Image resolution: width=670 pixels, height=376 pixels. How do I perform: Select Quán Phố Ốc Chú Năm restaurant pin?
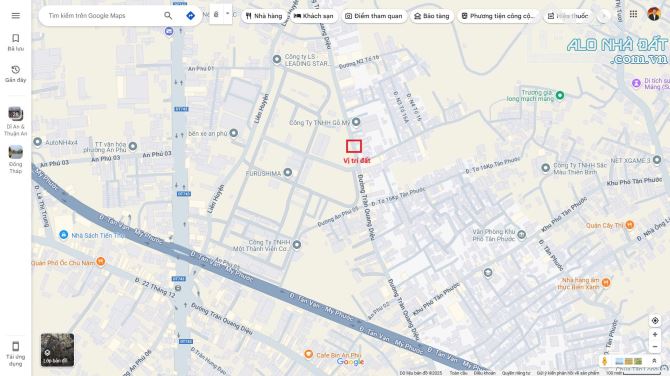[101, 261]
